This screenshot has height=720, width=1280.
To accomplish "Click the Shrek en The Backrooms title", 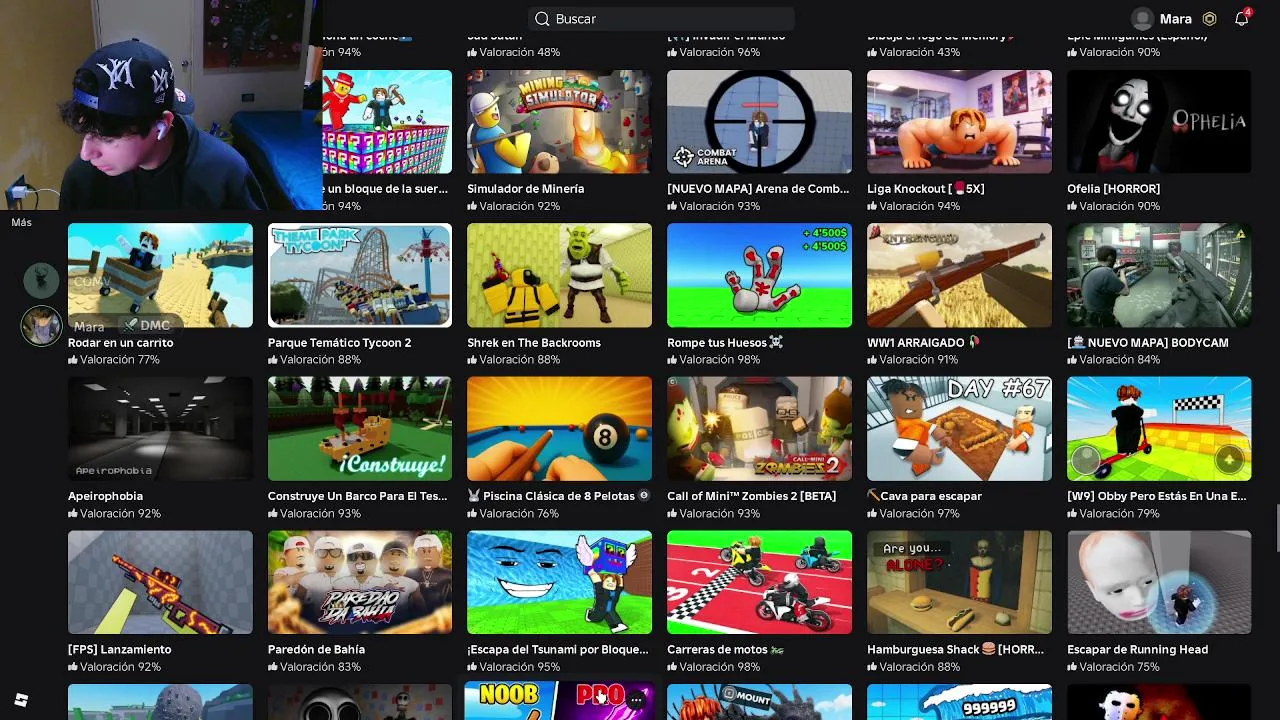I will (534, 343).
